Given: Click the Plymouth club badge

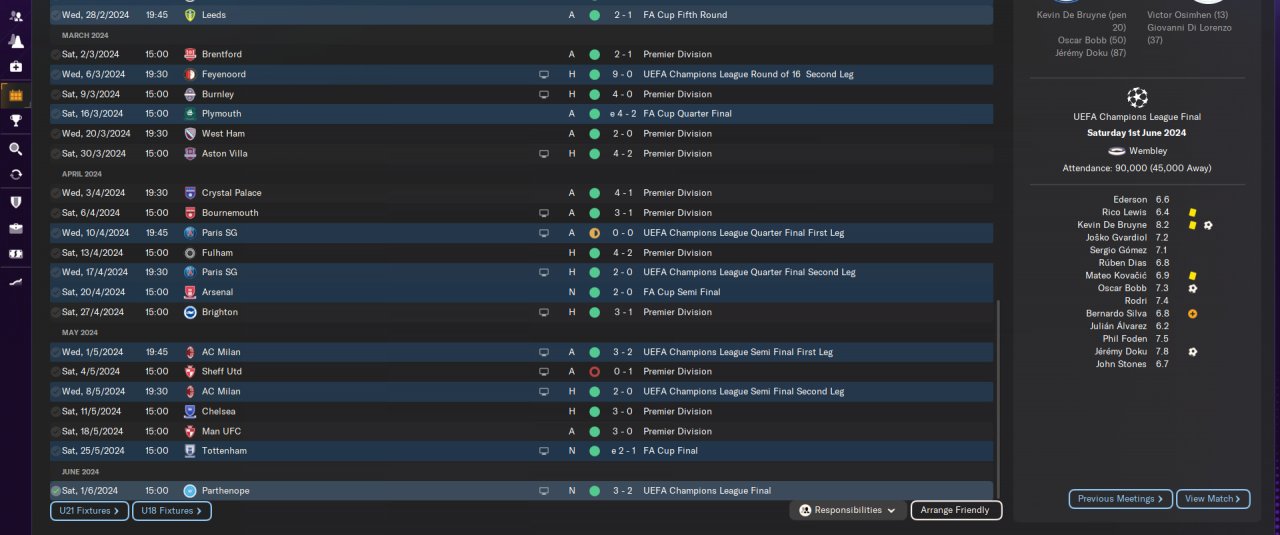Looking at the screenshot, I should point(190,114).
